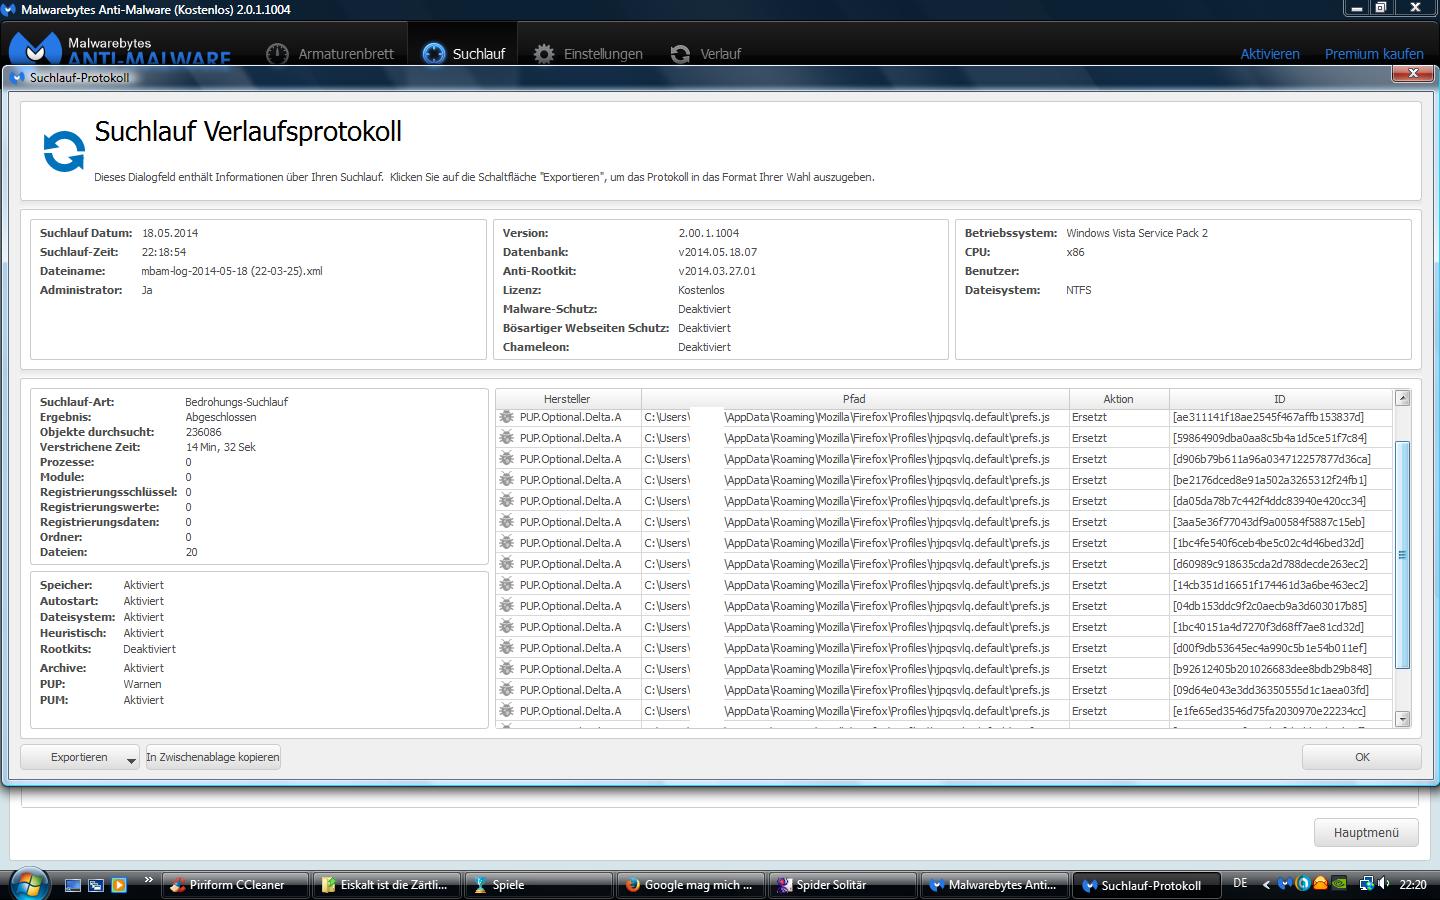This screenshot has width=1440, height=900.
Task: Sort results by ID column
Action: pos(1279,399)
